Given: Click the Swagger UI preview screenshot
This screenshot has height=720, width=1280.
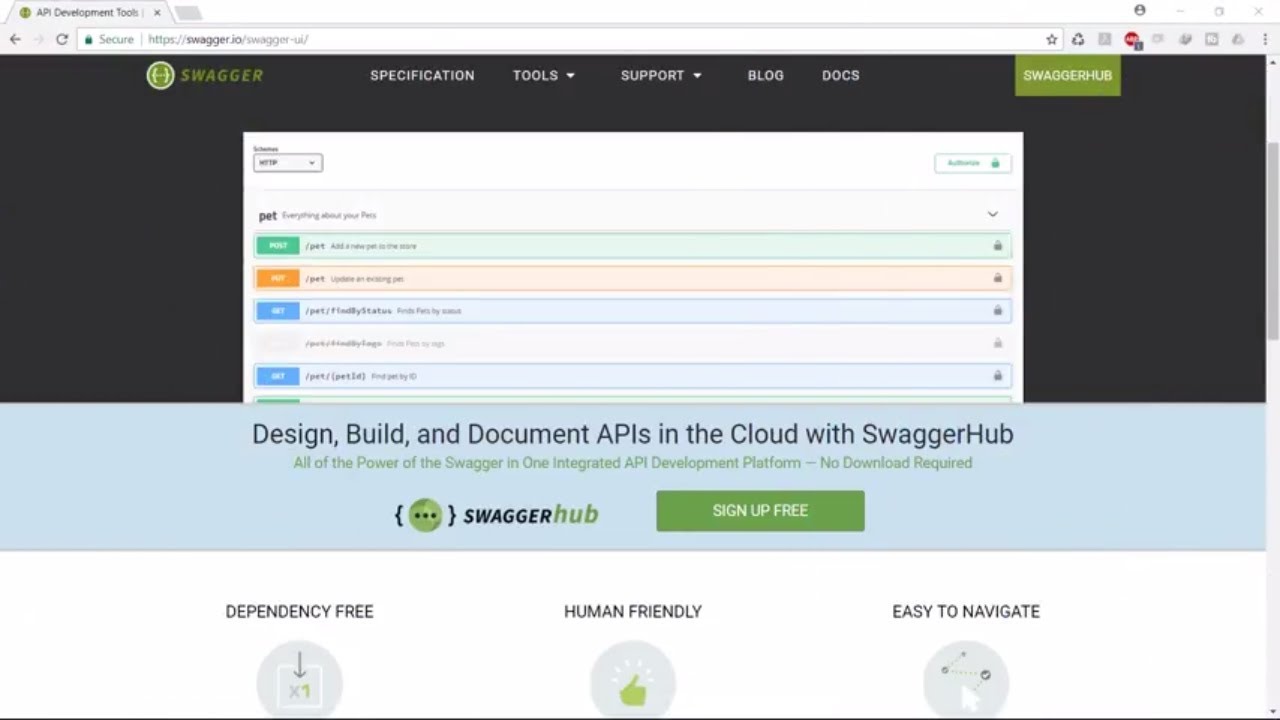Looking at the screenshot, I should [633, 267].
